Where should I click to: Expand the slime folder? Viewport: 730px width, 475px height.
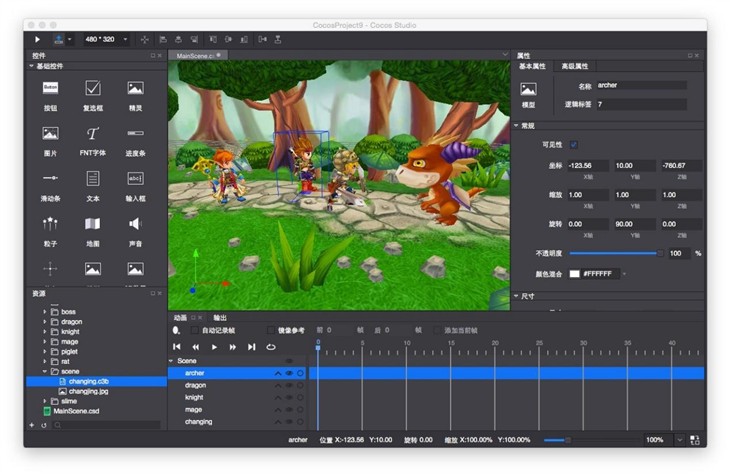pos(45,401)
